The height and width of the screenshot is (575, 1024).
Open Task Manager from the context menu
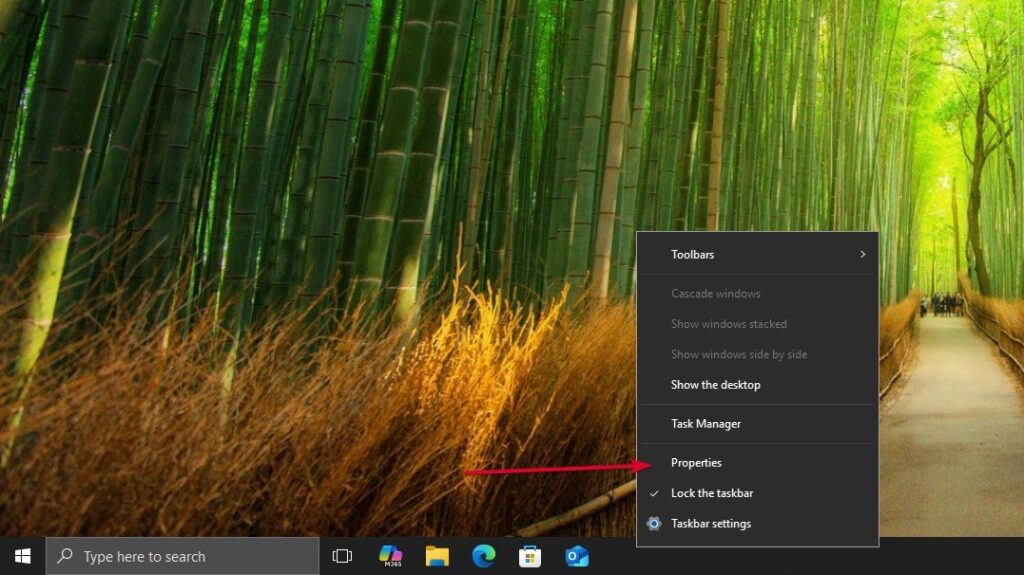tap(706, 424)
